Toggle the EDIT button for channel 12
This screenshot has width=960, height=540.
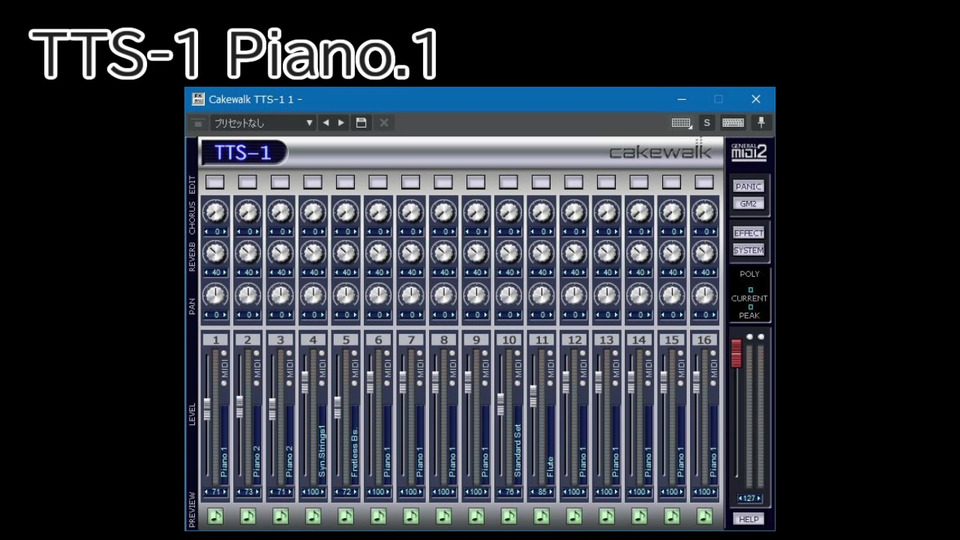click(x=574, y=182)
